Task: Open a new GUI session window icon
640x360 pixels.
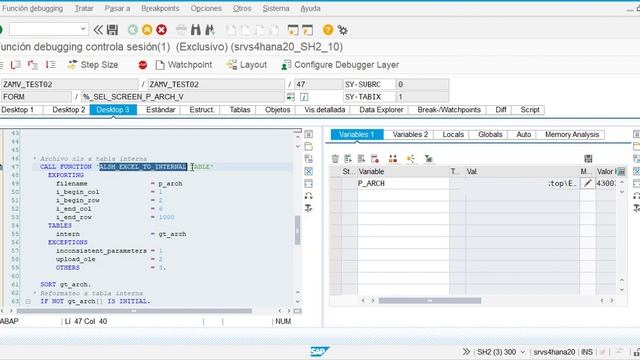Action: 293,30
